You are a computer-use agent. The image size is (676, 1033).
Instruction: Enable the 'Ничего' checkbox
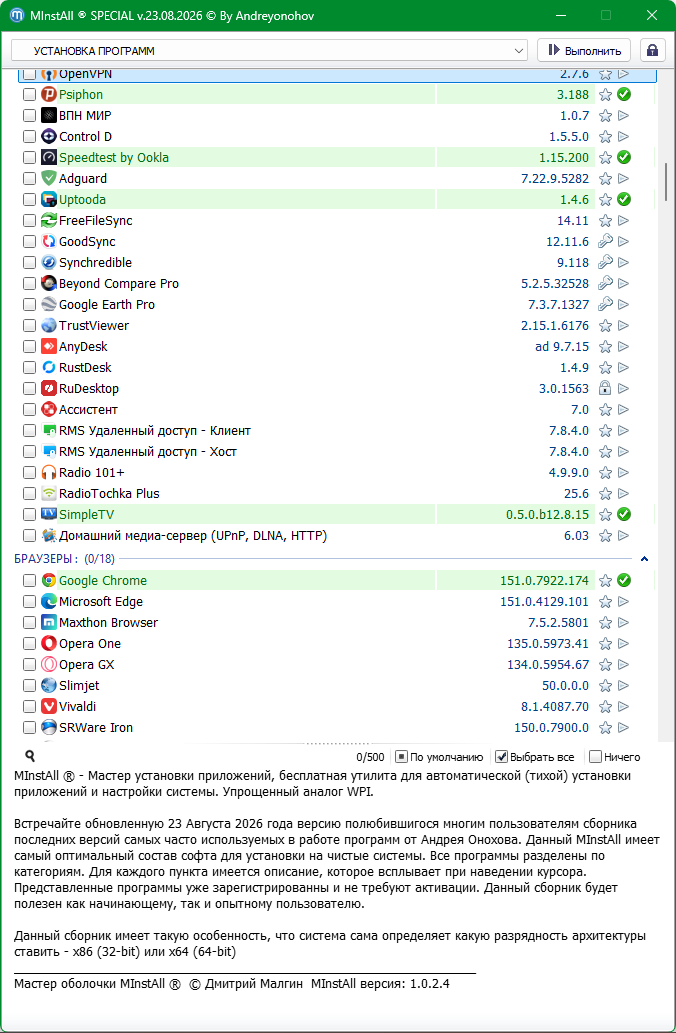[x=595, y=757]
